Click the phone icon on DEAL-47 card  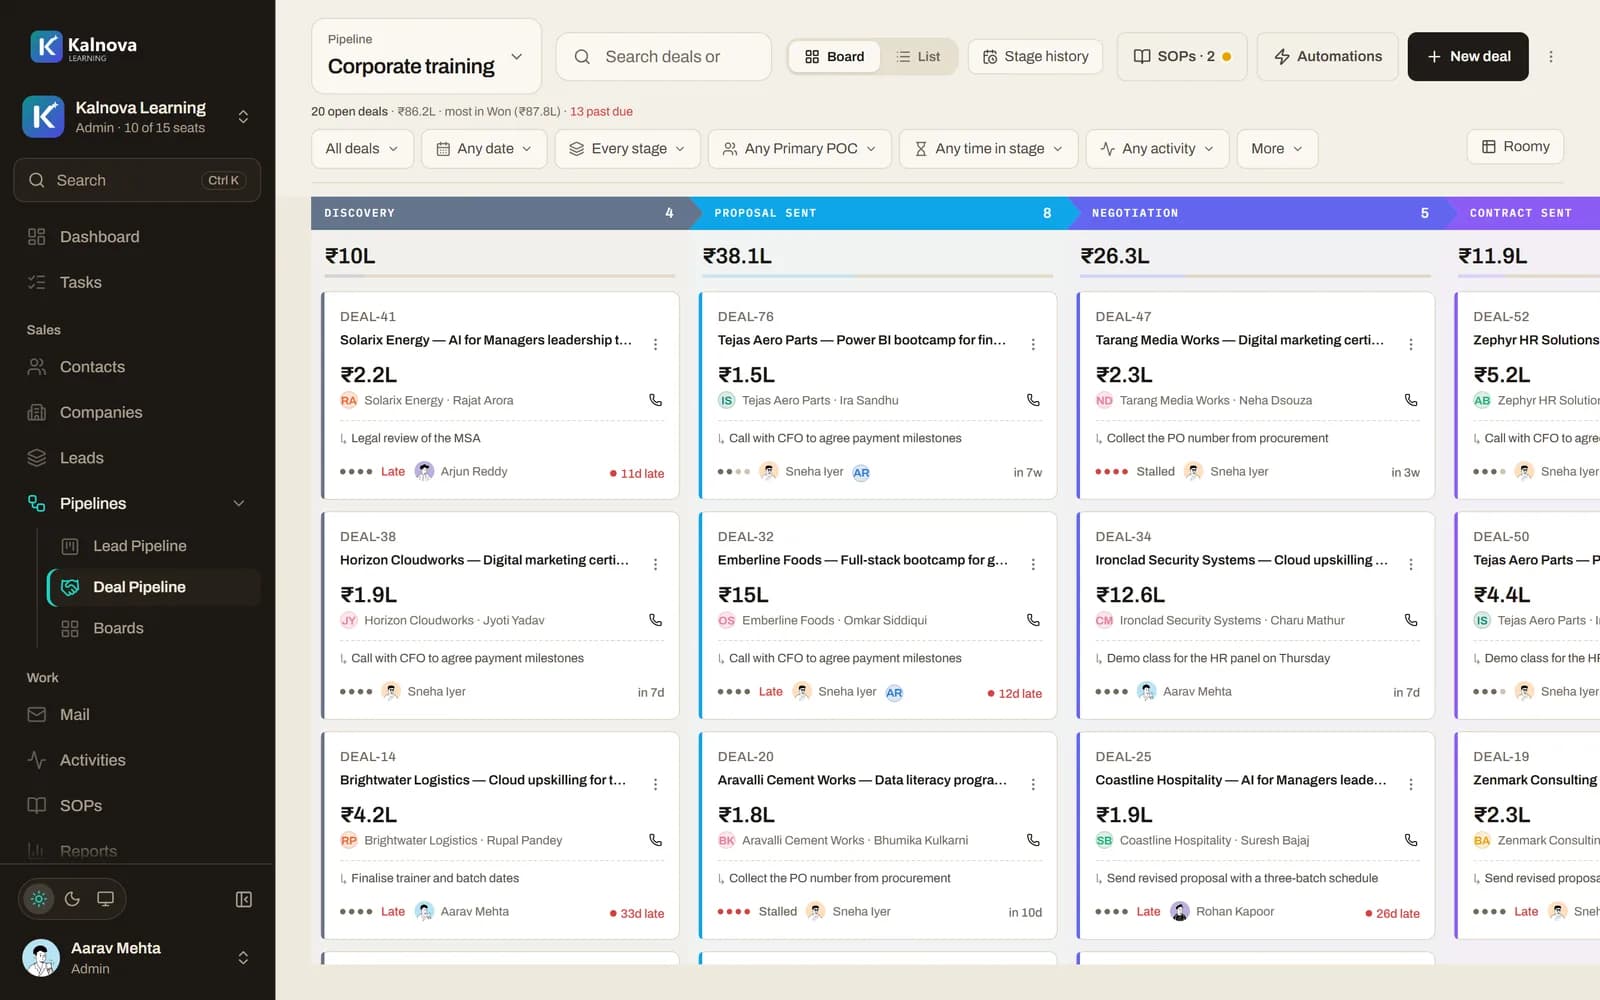pyautogui.click(x=1411, y=400)
